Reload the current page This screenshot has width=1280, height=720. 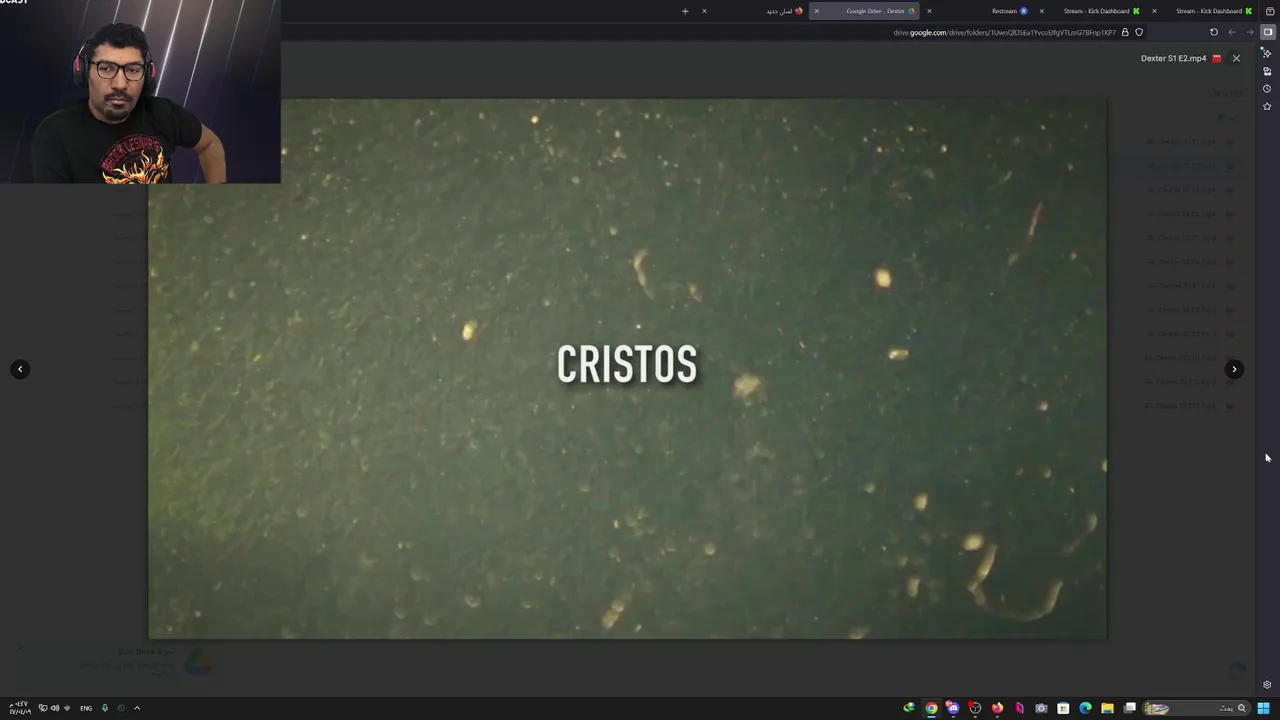click(1214, 32)
